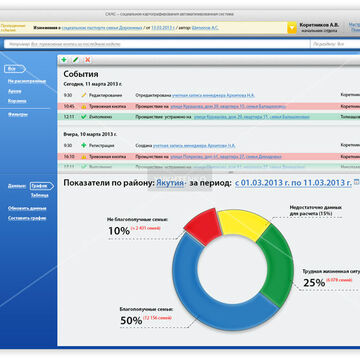Click 'Сегодня, 11 марта 2013 г.' date heading

click(x=92, y=85)
